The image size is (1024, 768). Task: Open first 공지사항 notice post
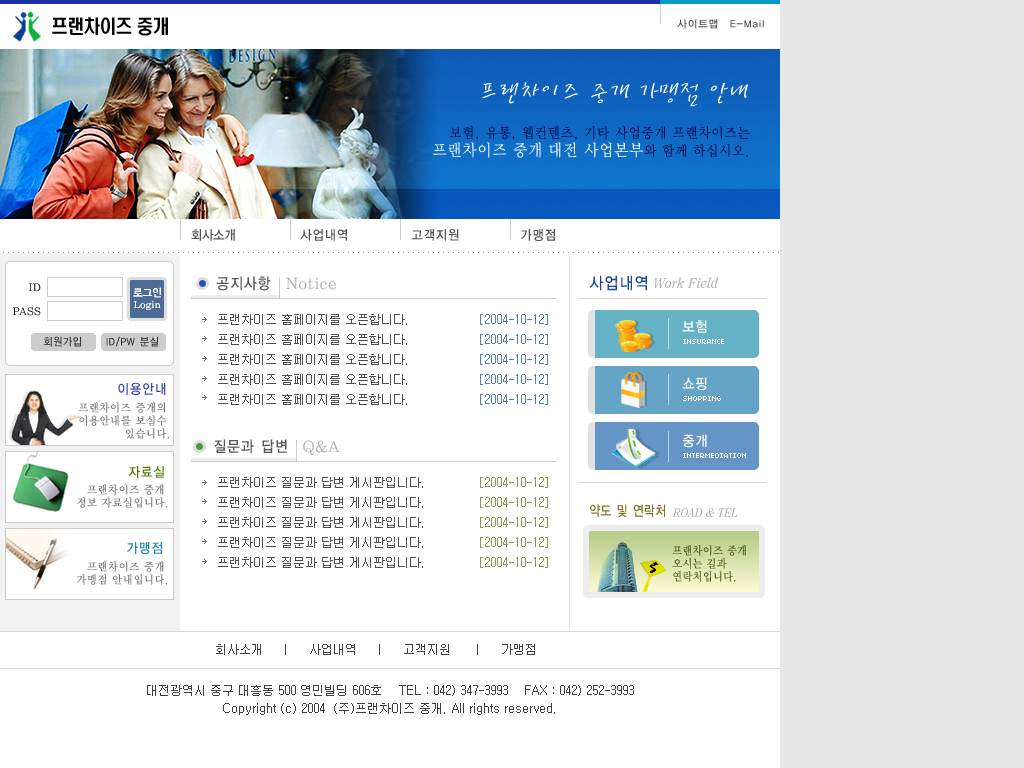pyautogui.click(x=312, y=320)
